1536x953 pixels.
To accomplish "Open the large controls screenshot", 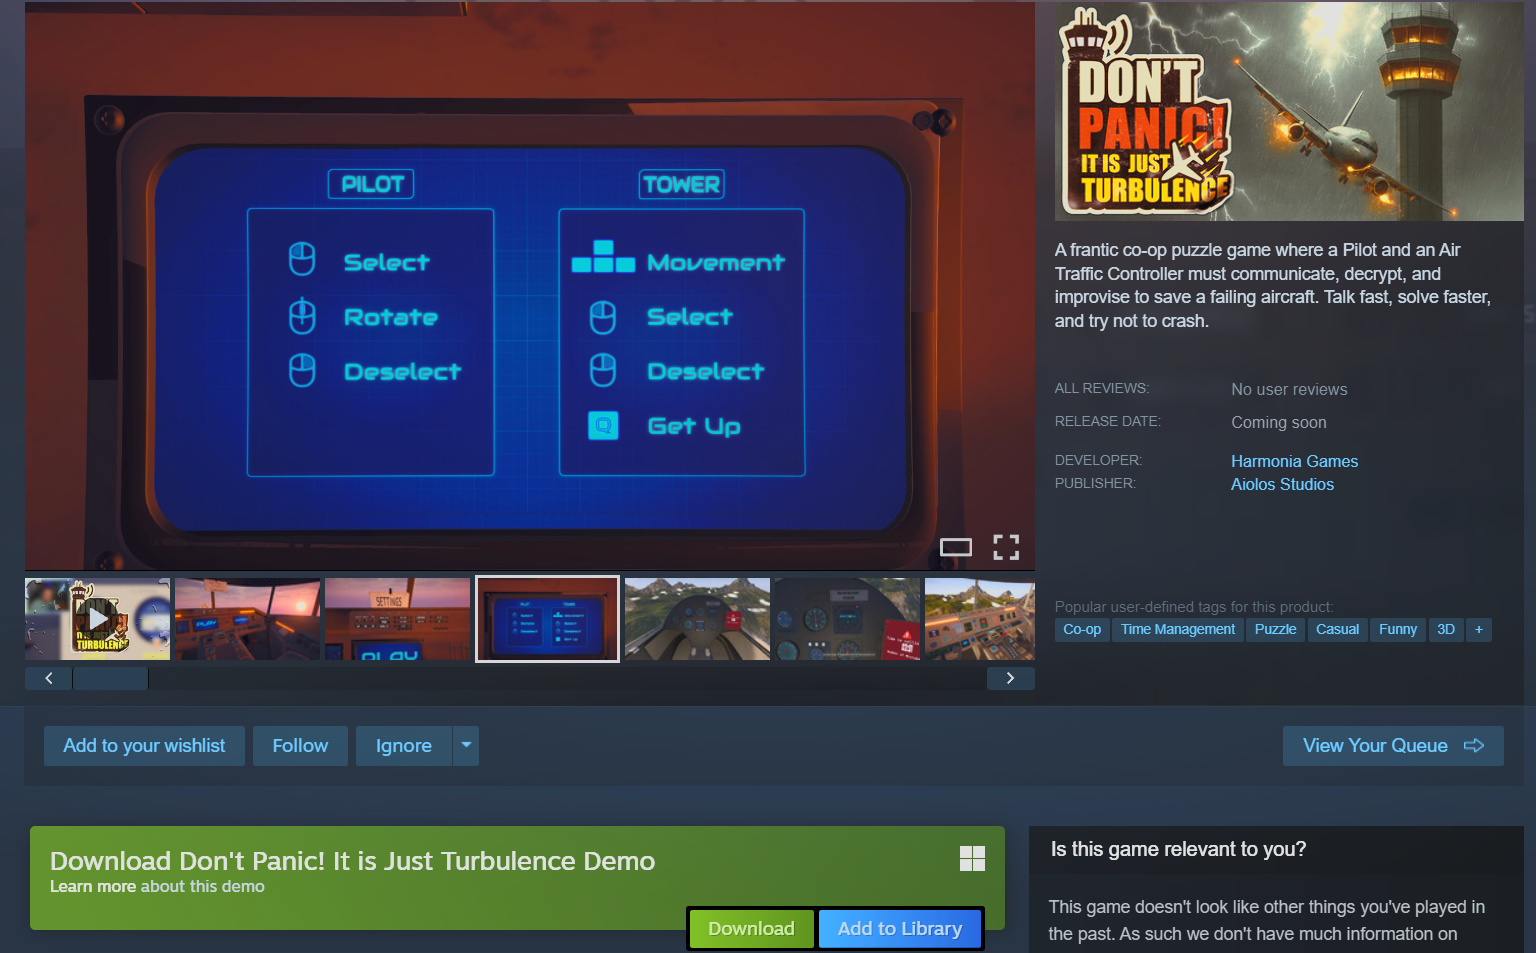I will click(530, 286).
